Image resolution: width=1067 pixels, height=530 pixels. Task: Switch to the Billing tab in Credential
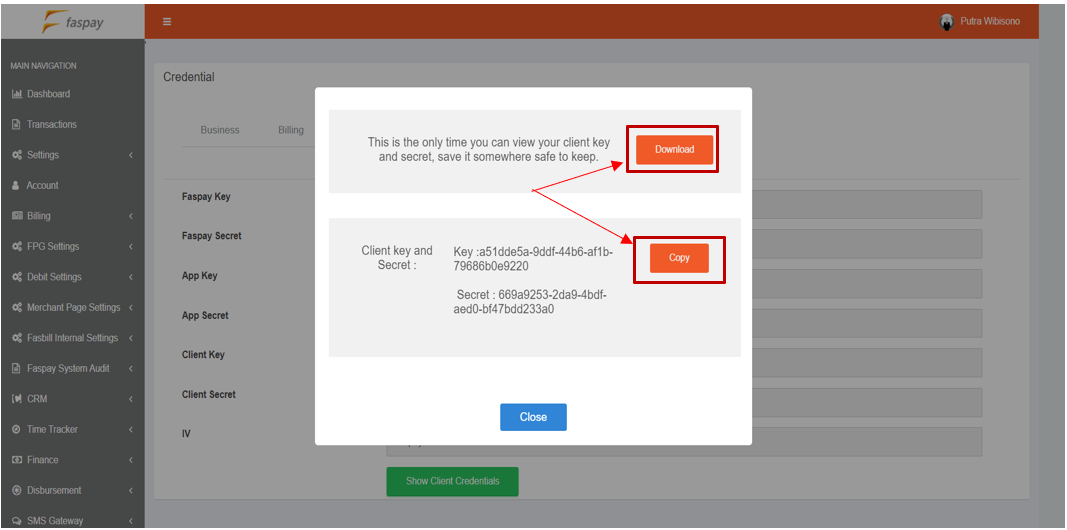coord(291,130)
